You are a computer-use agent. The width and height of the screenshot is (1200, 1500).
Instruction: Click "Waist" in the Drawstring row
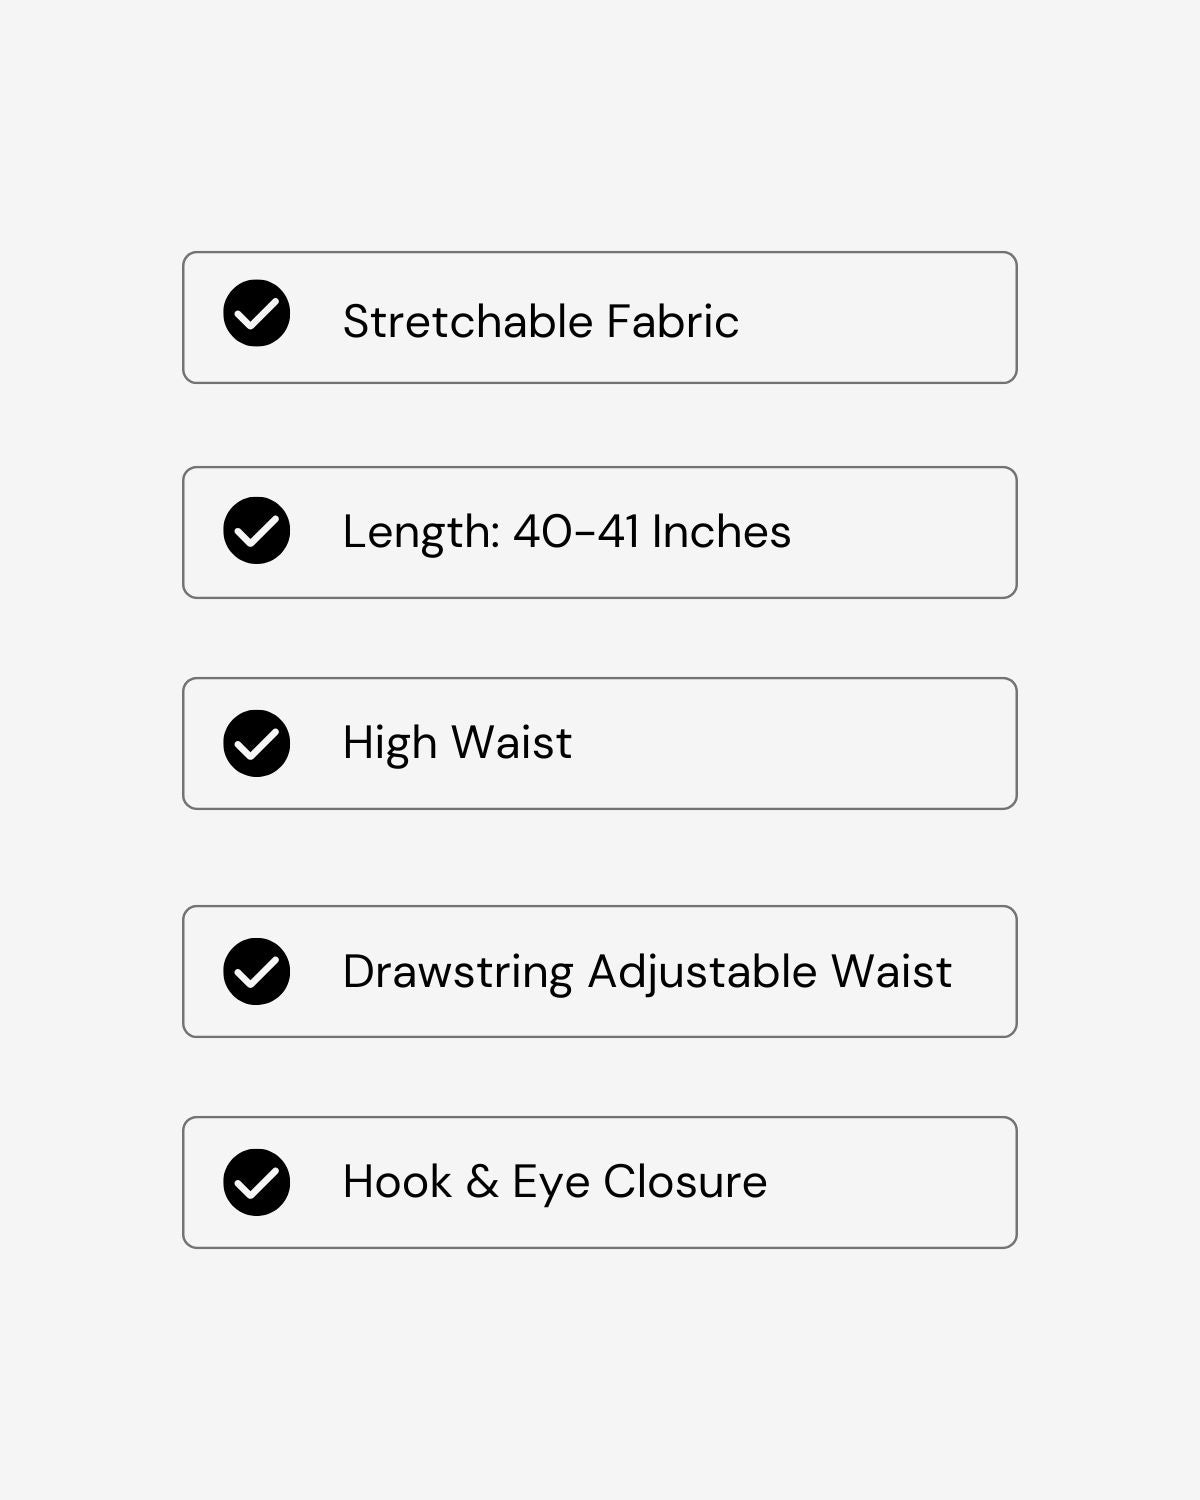pos(891,972)
